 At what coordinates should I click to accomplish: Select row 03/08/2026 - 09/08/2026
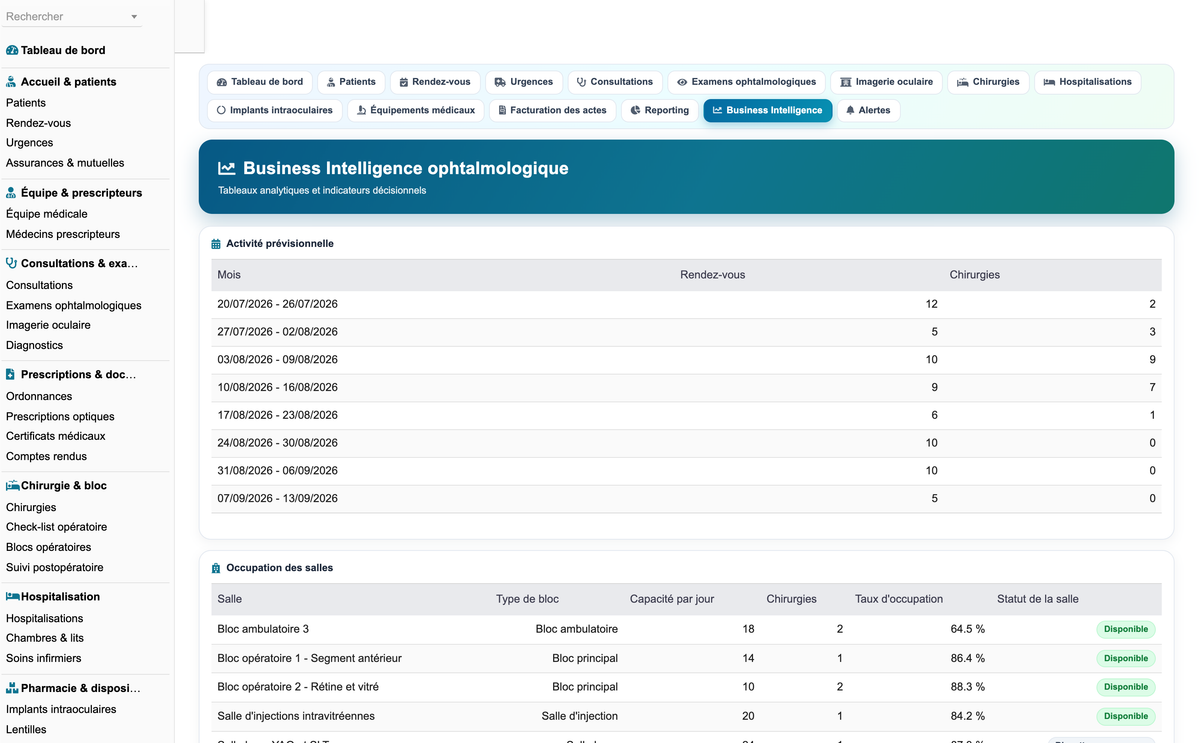[x=686, y=359]
